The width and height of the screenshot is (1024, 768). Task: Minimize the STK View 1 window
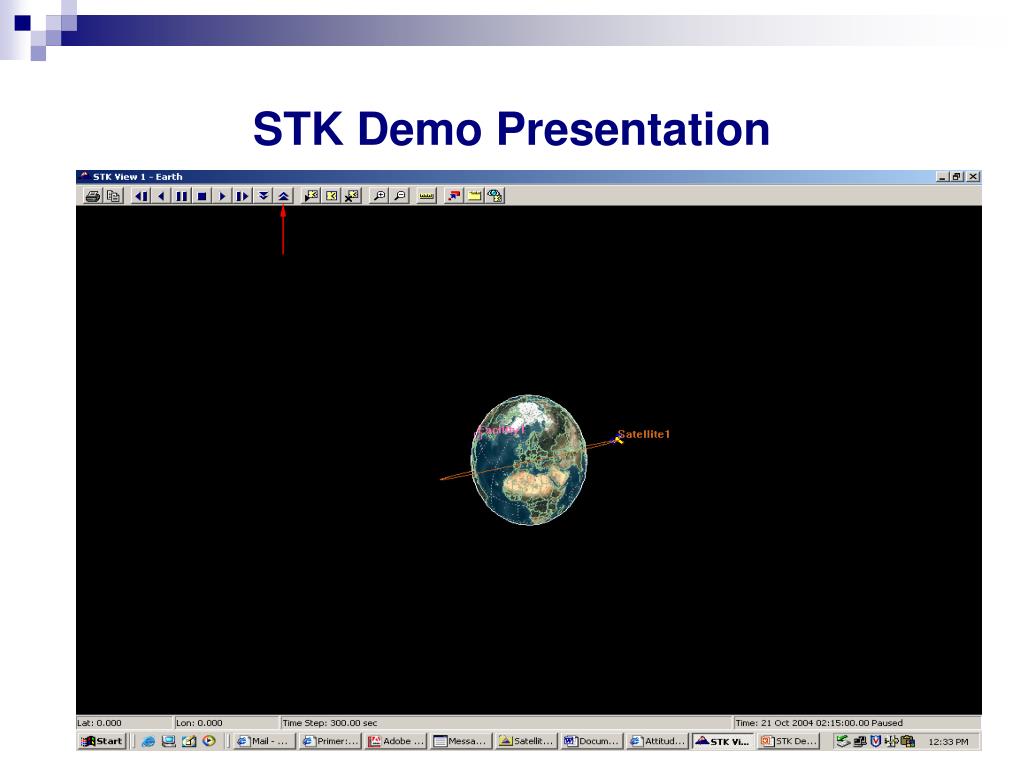pos(942,177)
